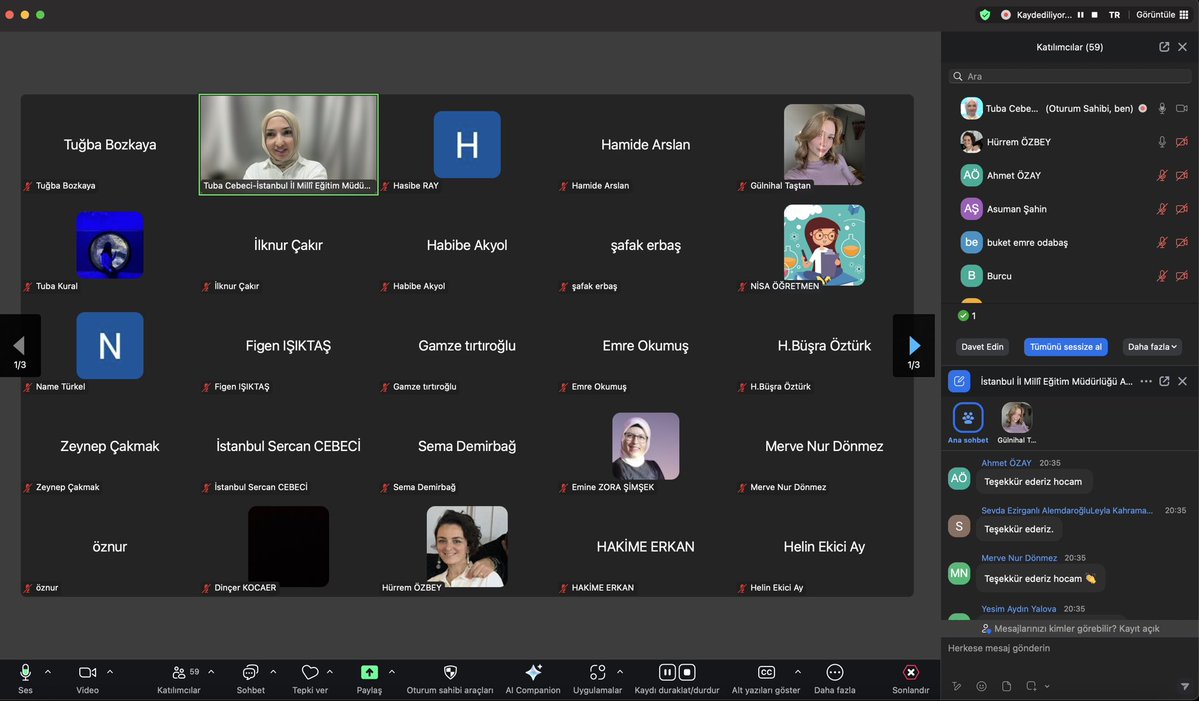Expand share options caret beside Paylaş
The height and width of the screenshot is (701, 1199).
(x=392, y=672)
